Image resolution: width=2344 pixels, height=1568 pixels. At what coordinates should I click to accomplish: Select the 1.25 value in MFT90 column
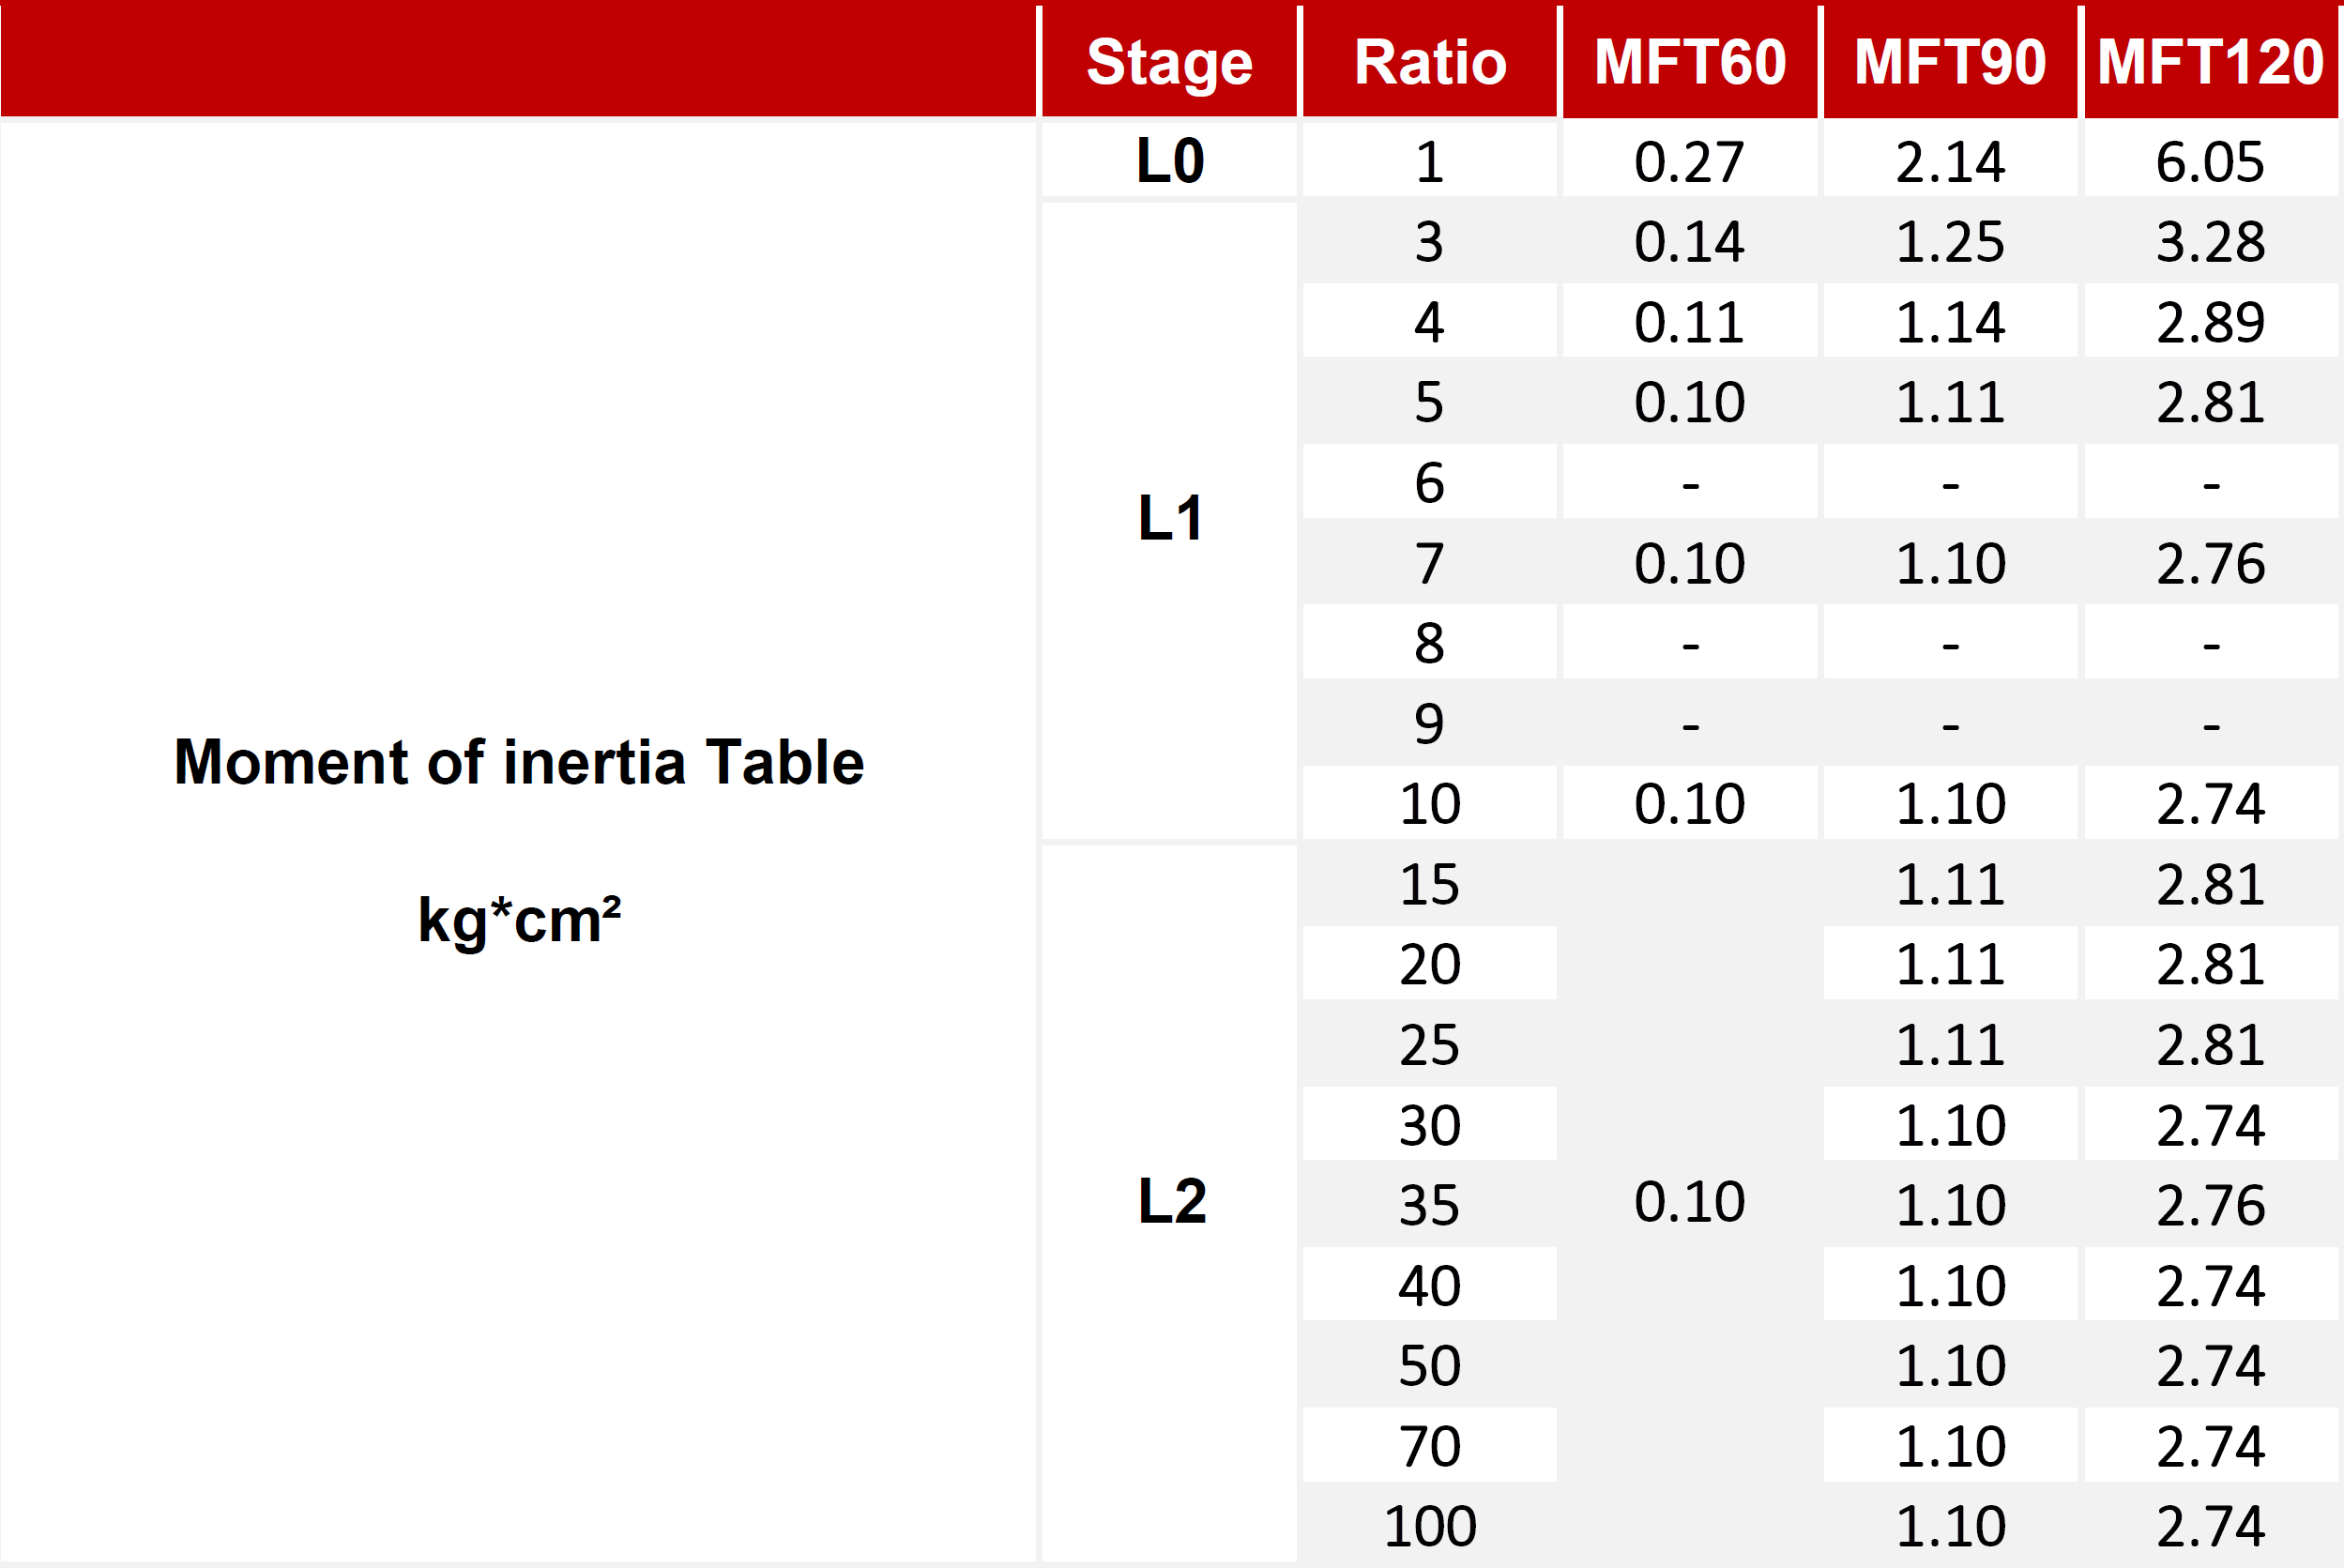point(1950,241)
